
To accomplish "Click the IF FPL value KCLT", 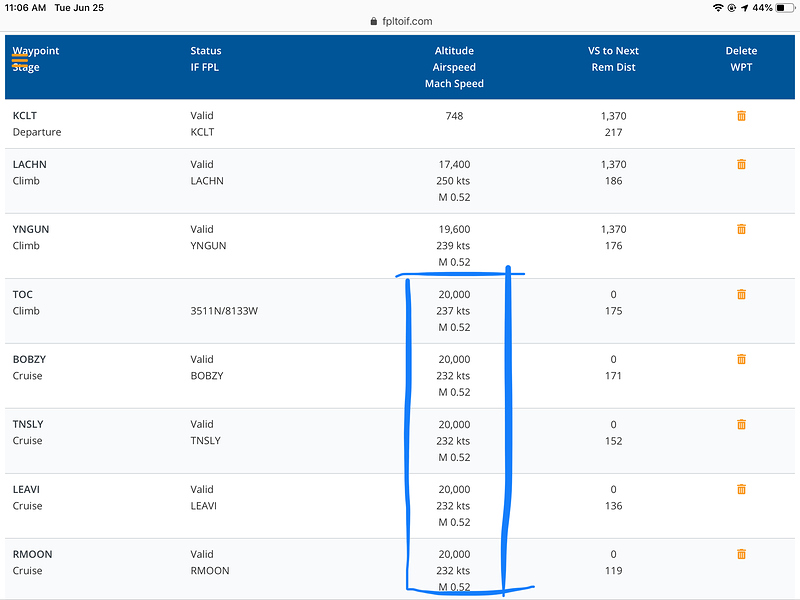I will [202, 132].
